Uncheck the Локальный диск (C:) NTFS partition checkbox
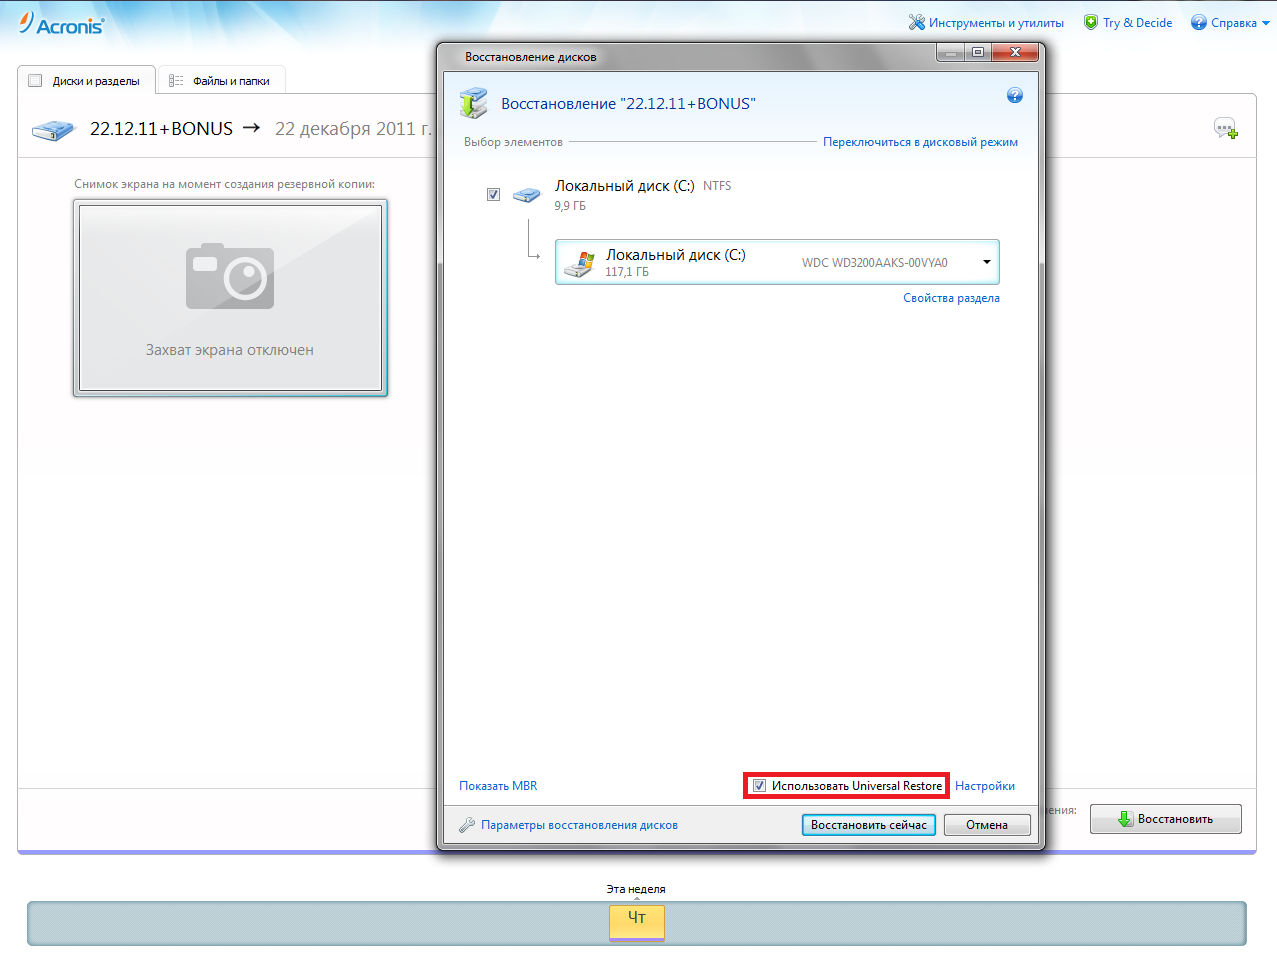Image resolution: width=1277 pixels, height=971 pixels. pyautogui.click(x=493, y=195)
